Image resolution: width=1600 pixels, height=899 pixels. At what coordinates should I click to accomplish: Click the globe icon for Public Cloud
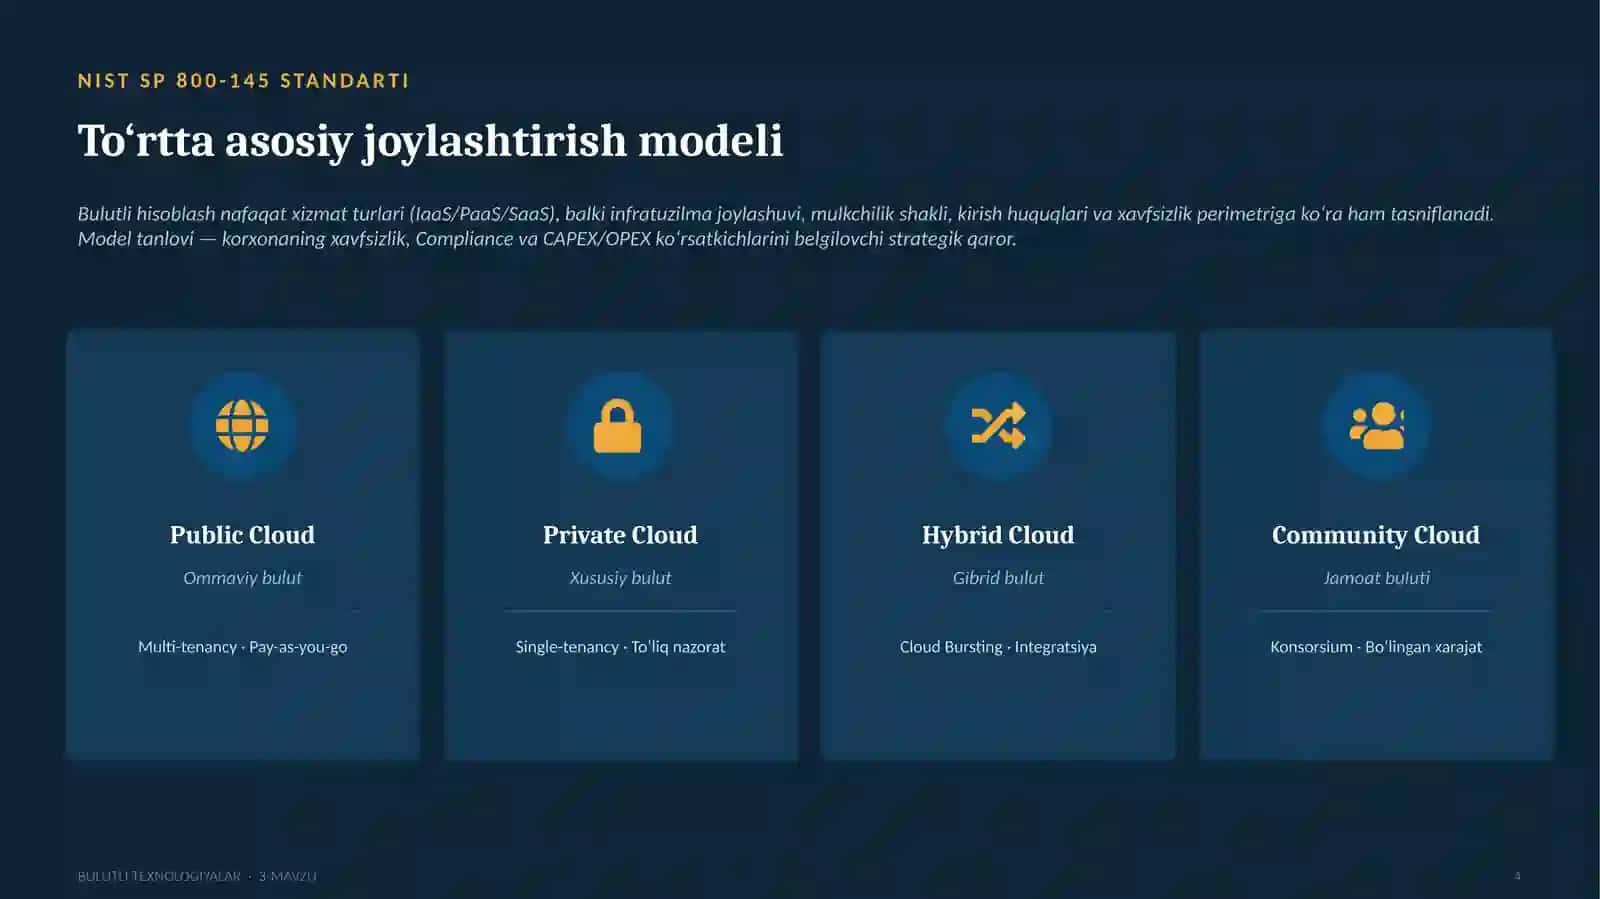[242, 426]
